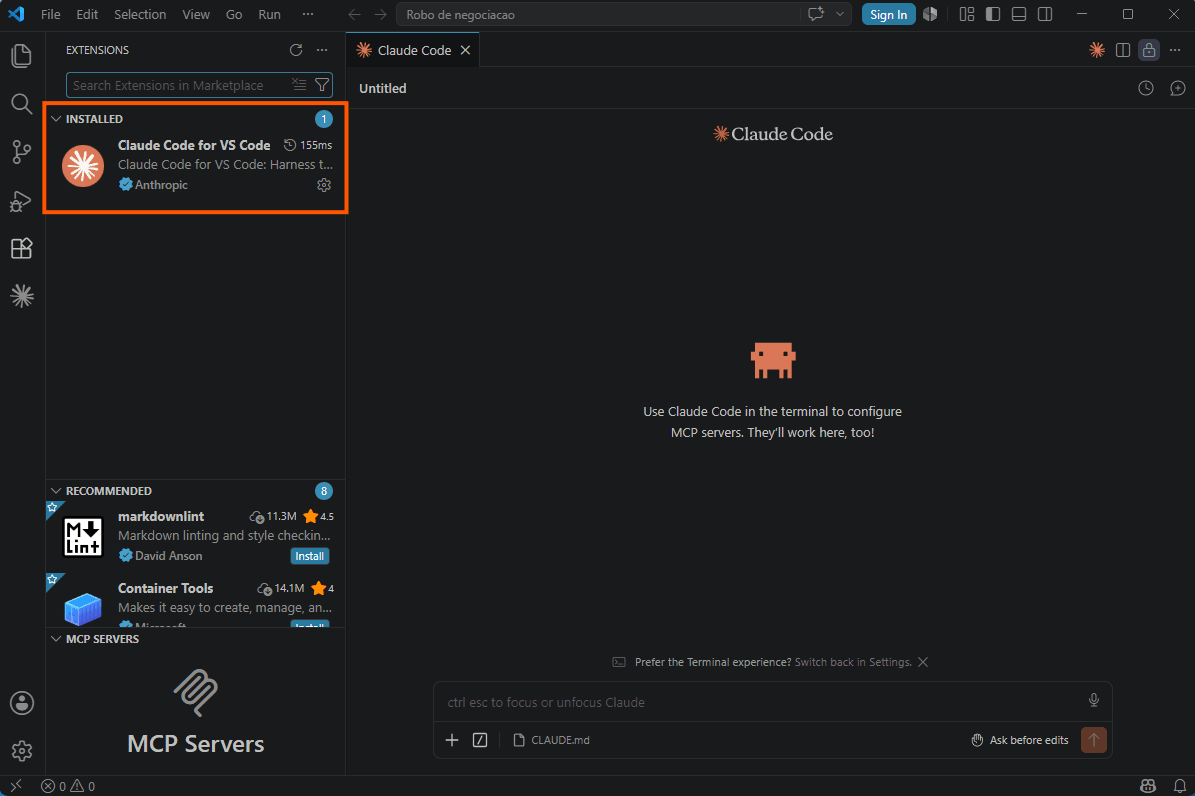
Task: Collapse the INSTALLED section
Action: [x=56, y=119]
